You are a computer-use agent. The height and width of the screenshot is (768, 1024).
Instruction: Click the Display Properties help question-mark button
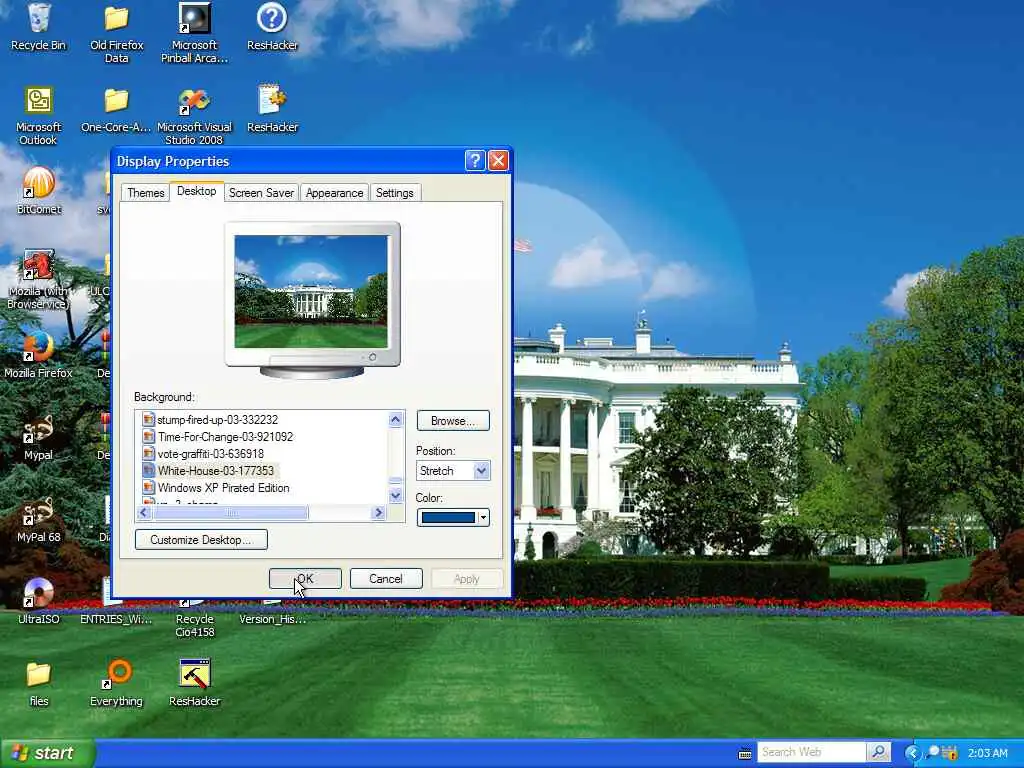coord(475,161)
